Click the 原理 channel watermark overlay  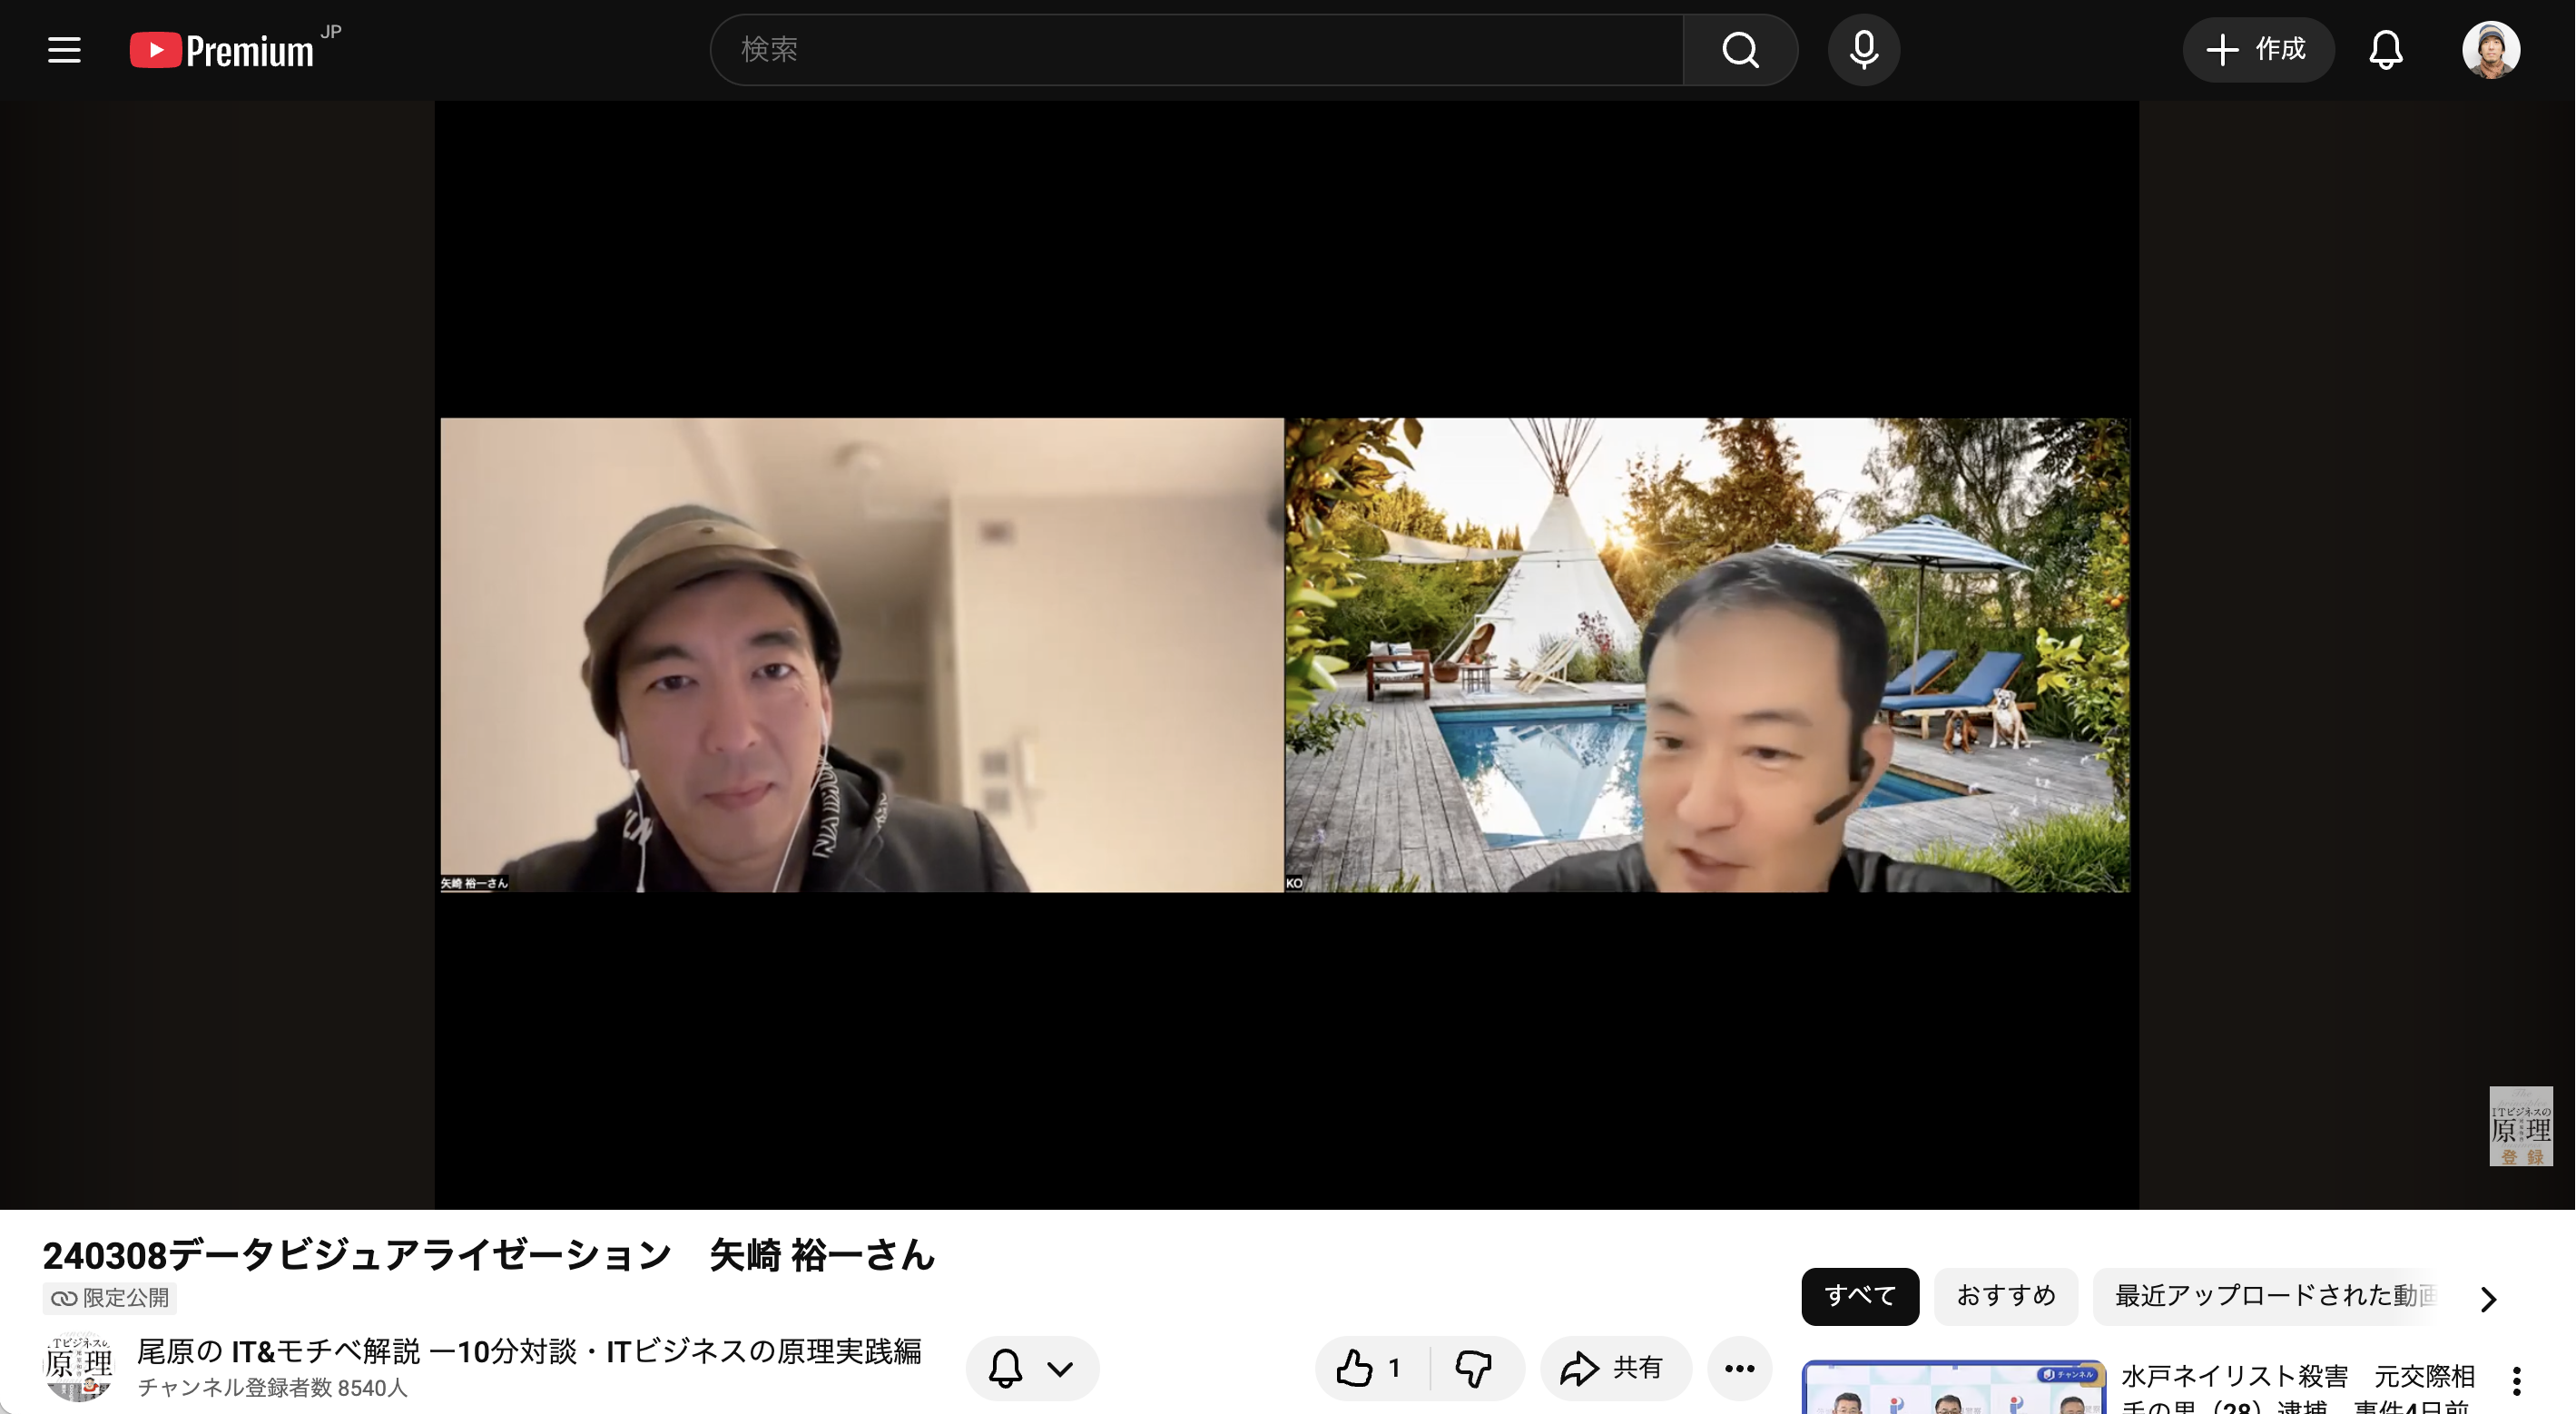pyautogui.click(x=2520, y=1127)
